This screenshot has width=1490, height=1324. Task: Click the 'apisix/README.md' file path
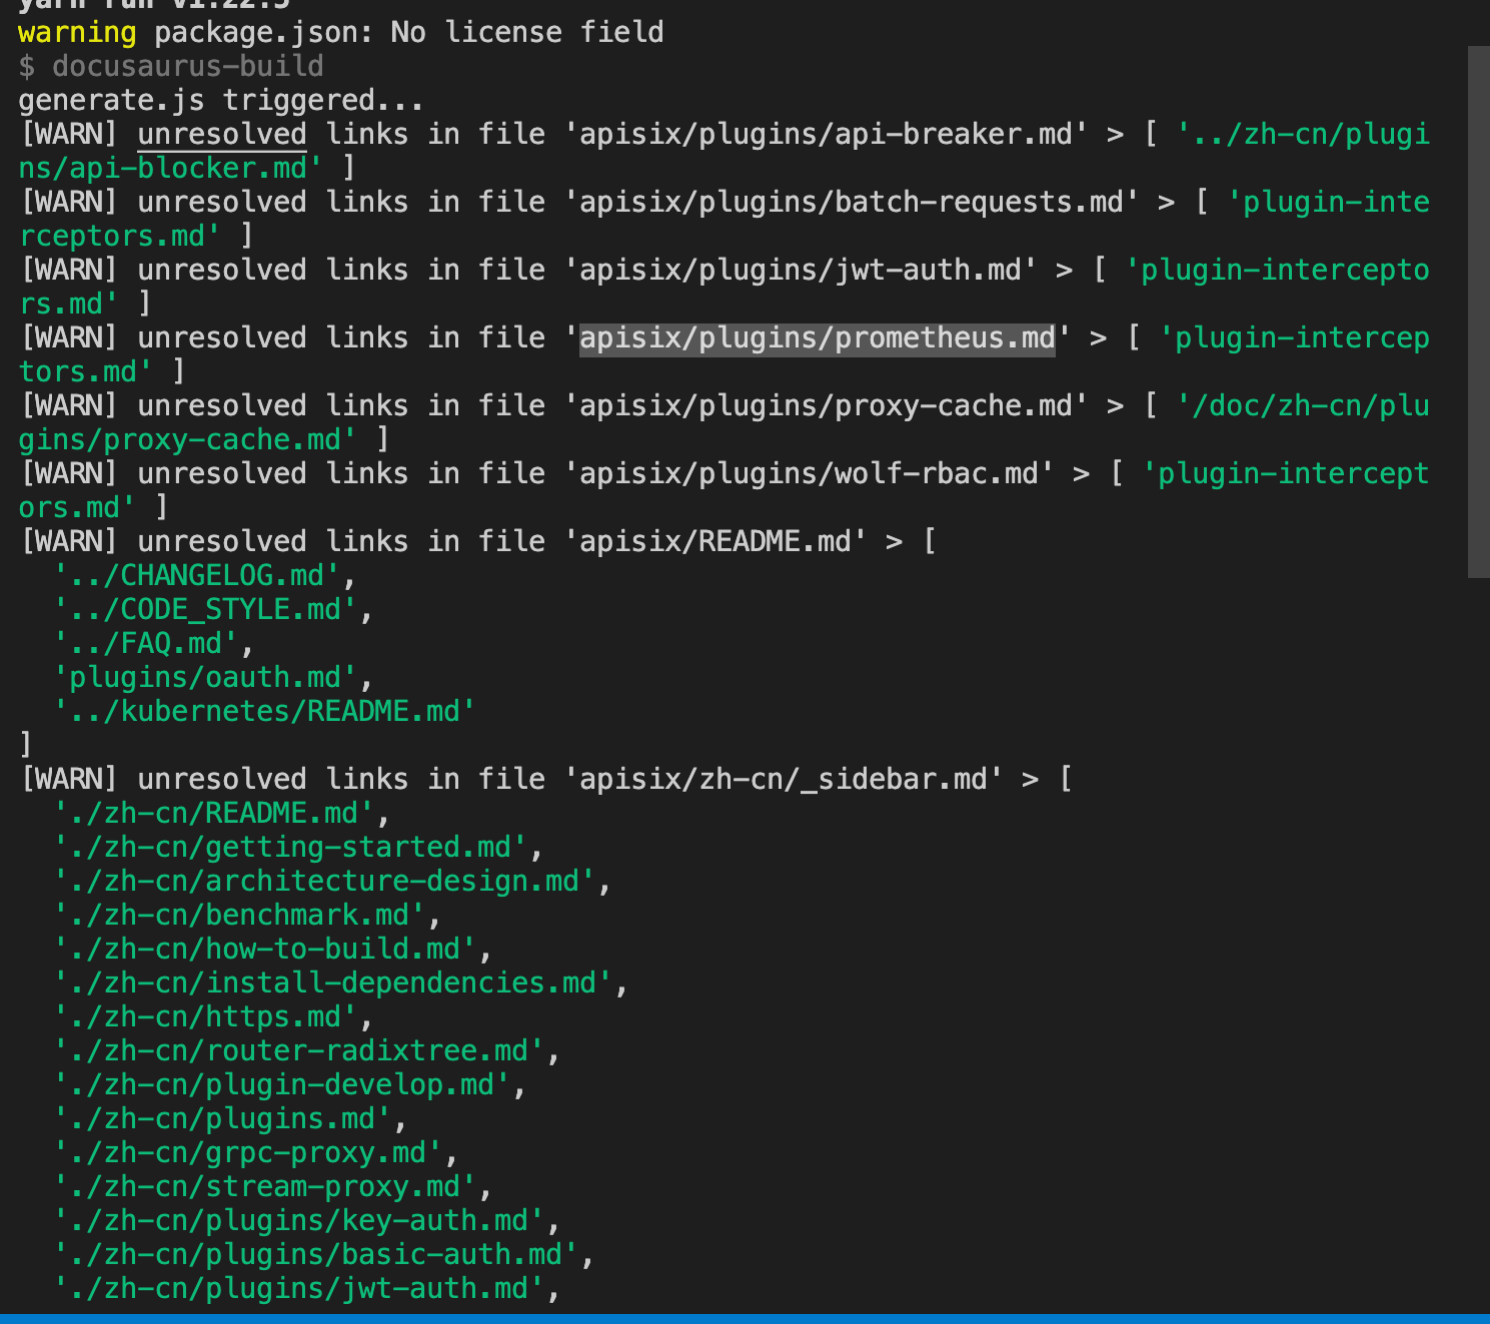coord(715,542)
